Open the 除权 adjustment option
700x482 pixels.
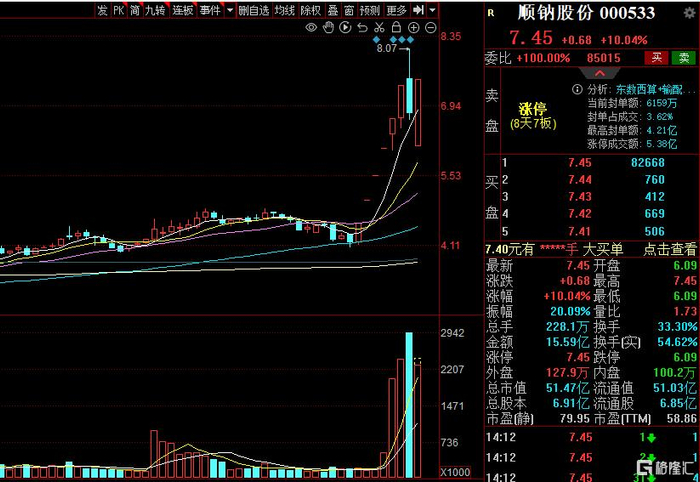pos(311,10)
